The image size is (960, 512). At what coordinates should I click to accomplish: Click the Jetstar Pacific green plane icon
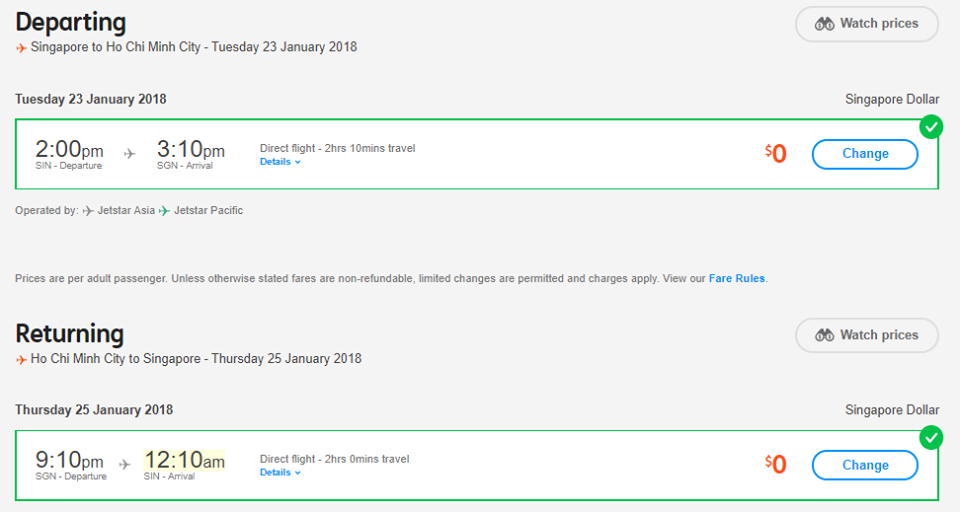(x=164, y=211)
